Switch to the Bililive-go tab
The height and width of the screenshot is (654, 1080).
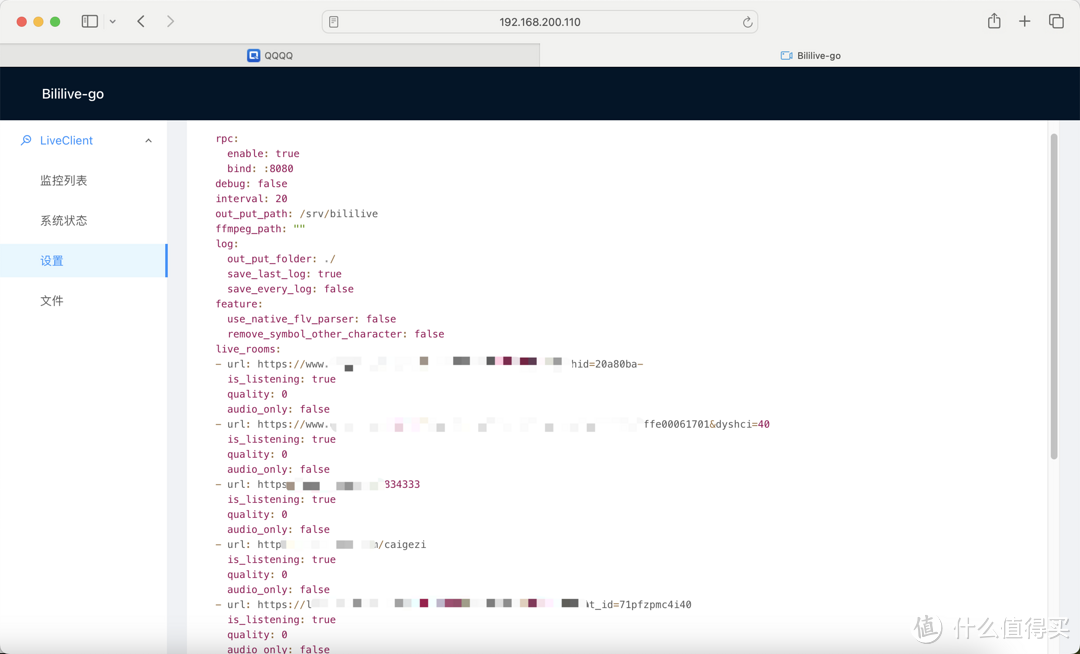[810, 56]
